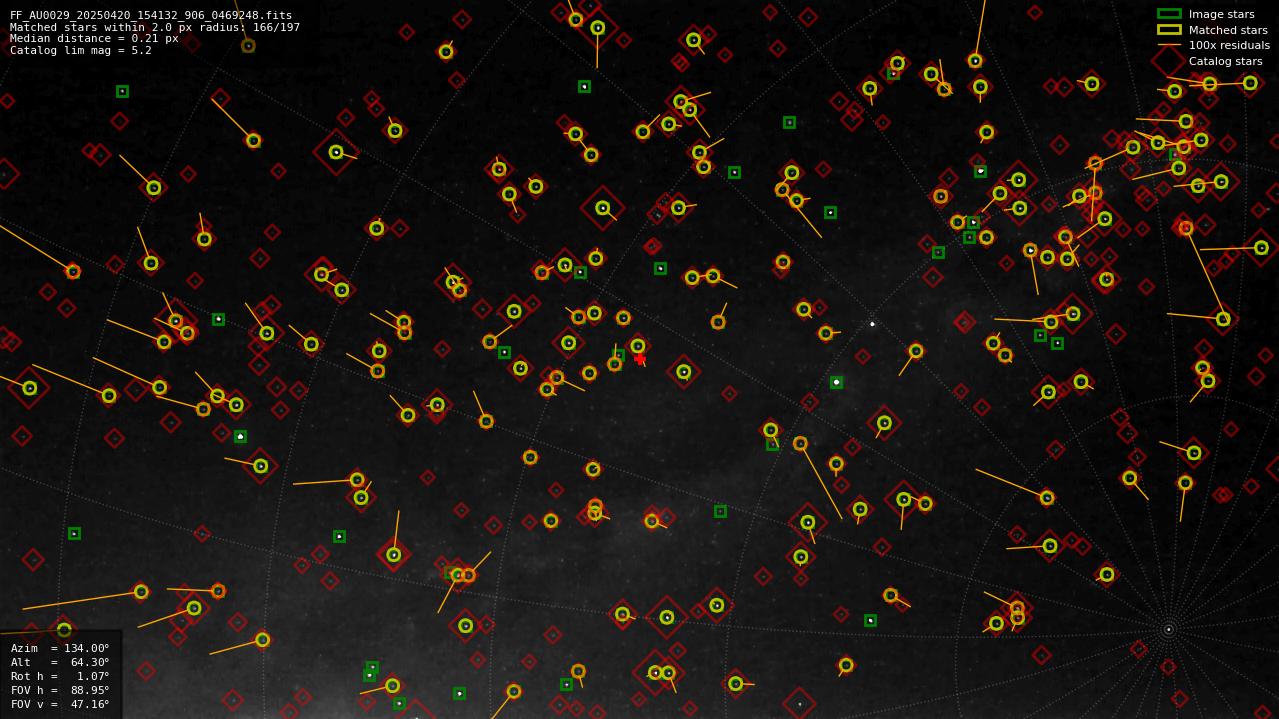Click the 'Catalog stars' legend label

[1225, 61]
